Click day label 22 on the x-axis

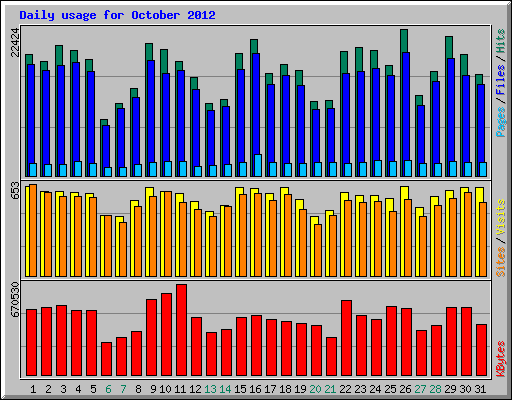[345, 389]
